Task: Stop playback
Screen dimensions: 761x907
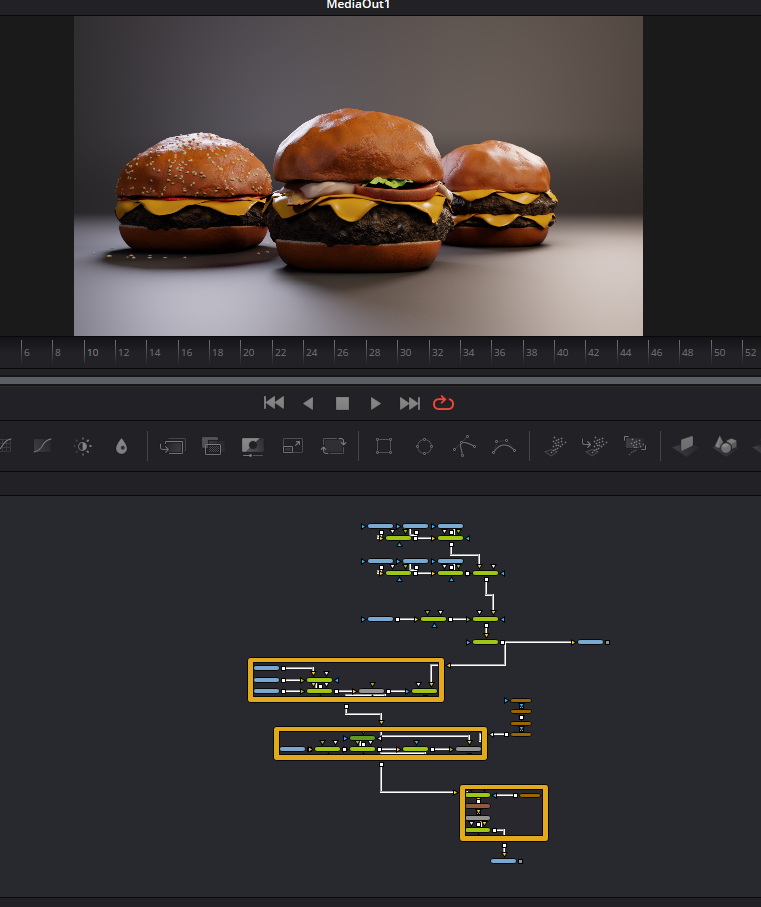Action: tap(342, 403)
